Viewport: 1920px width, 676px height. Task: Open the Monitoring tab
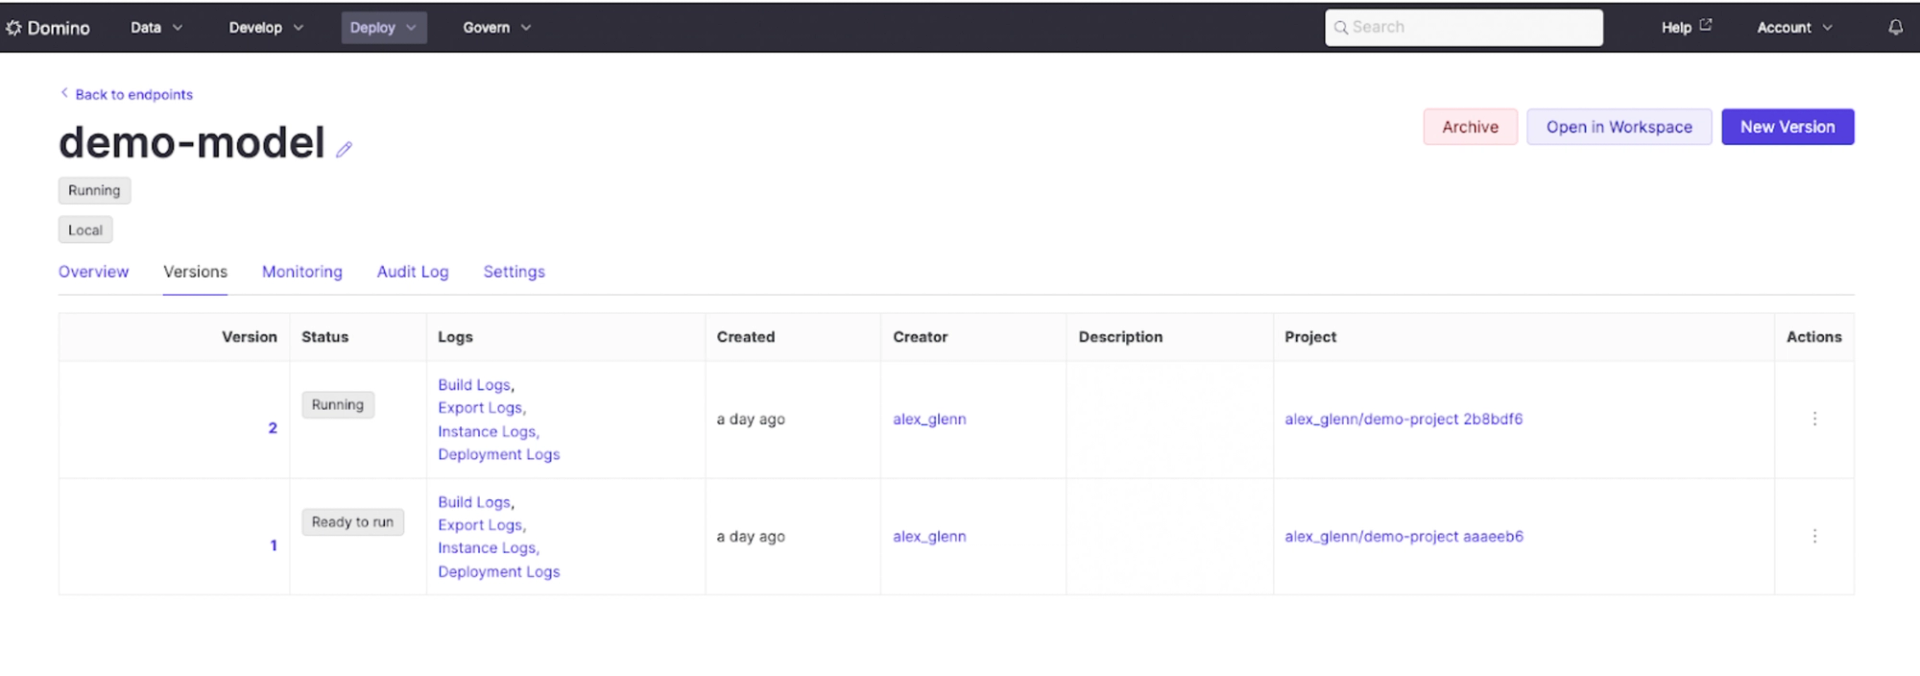coord(302,272)
